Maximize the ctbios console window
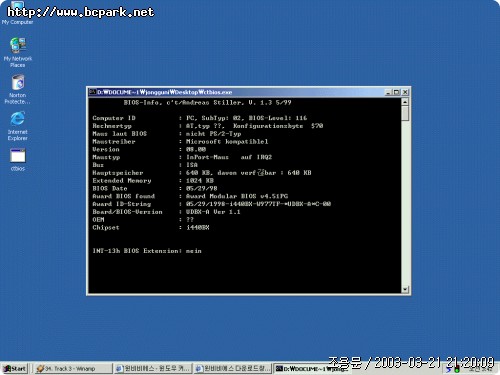 (396, 92)
